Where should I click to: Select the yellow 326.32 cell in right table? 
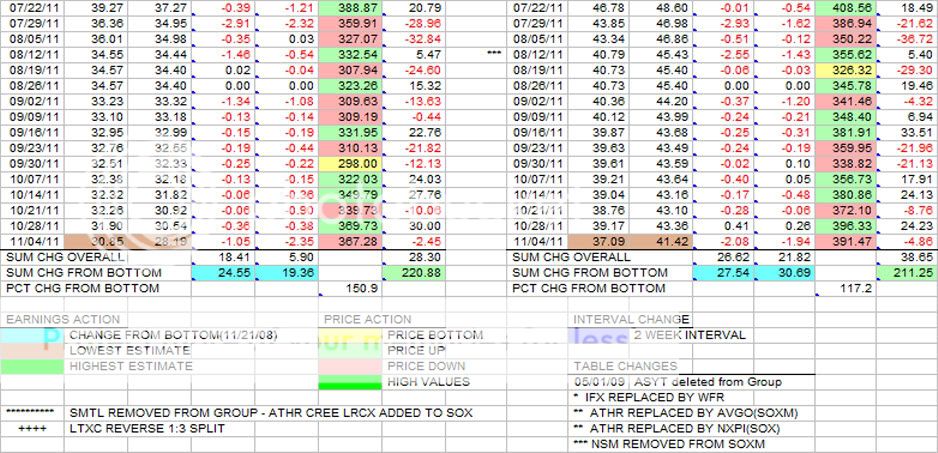(847, 71)
